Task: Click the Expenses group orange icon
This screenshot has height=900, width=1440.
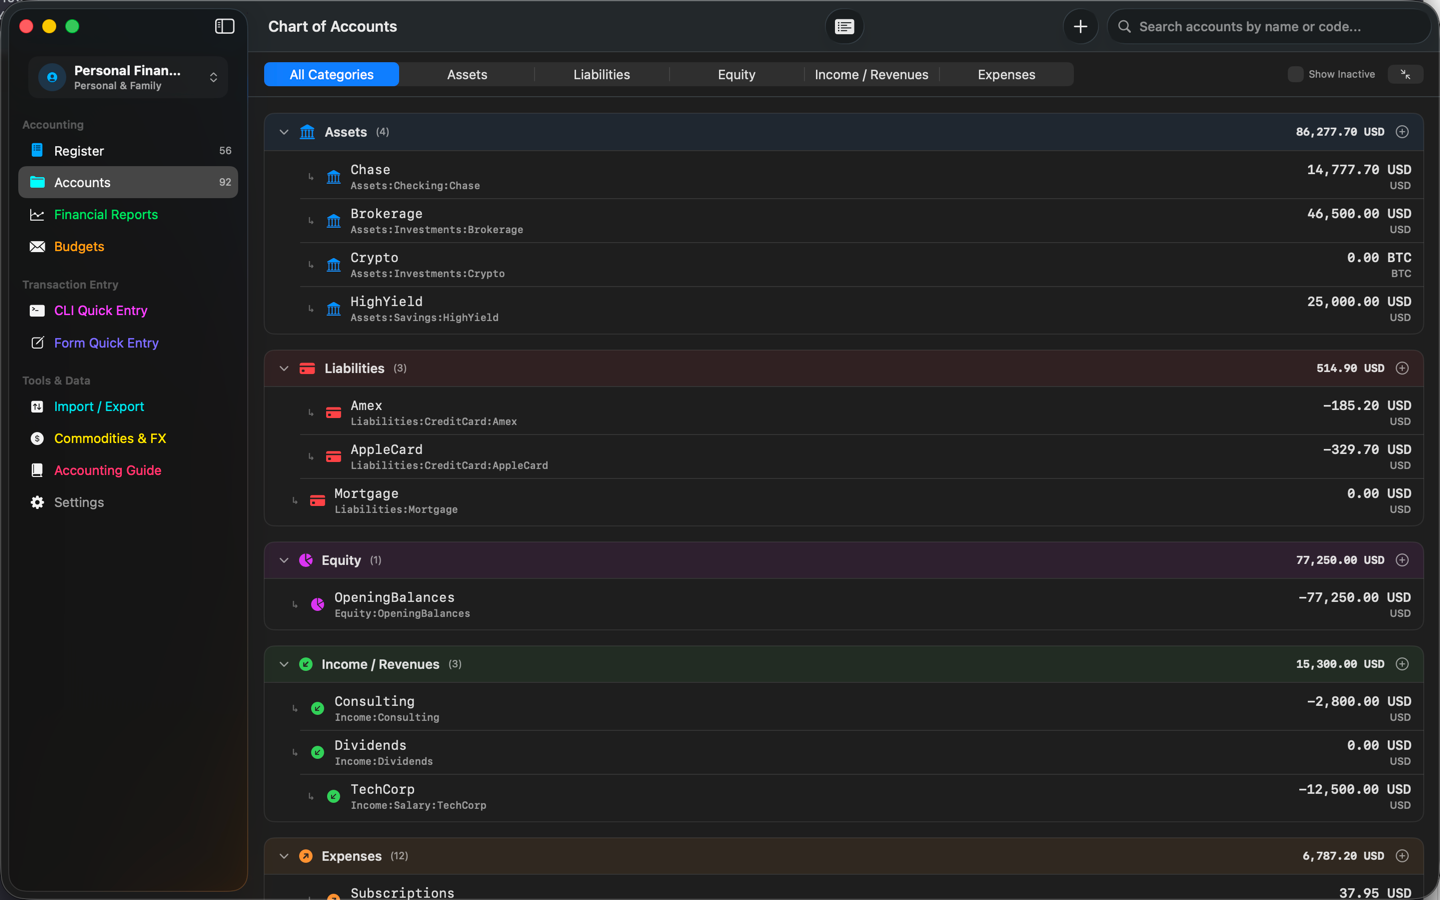Action: (x=306, y=856)
